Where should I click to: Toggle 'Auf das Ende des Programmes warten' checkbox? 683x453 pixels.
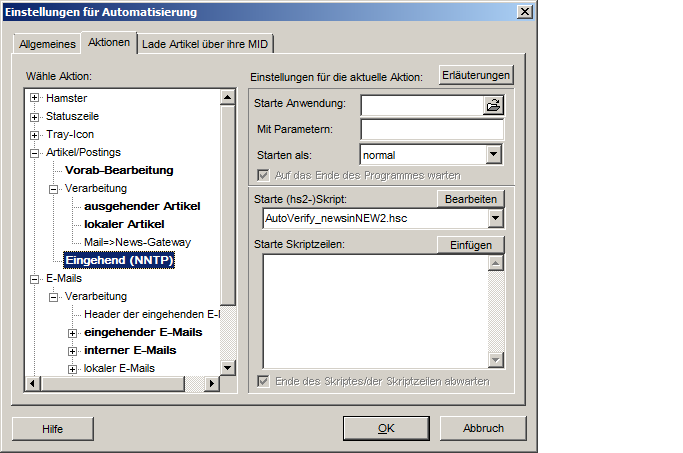pos(264,175)
